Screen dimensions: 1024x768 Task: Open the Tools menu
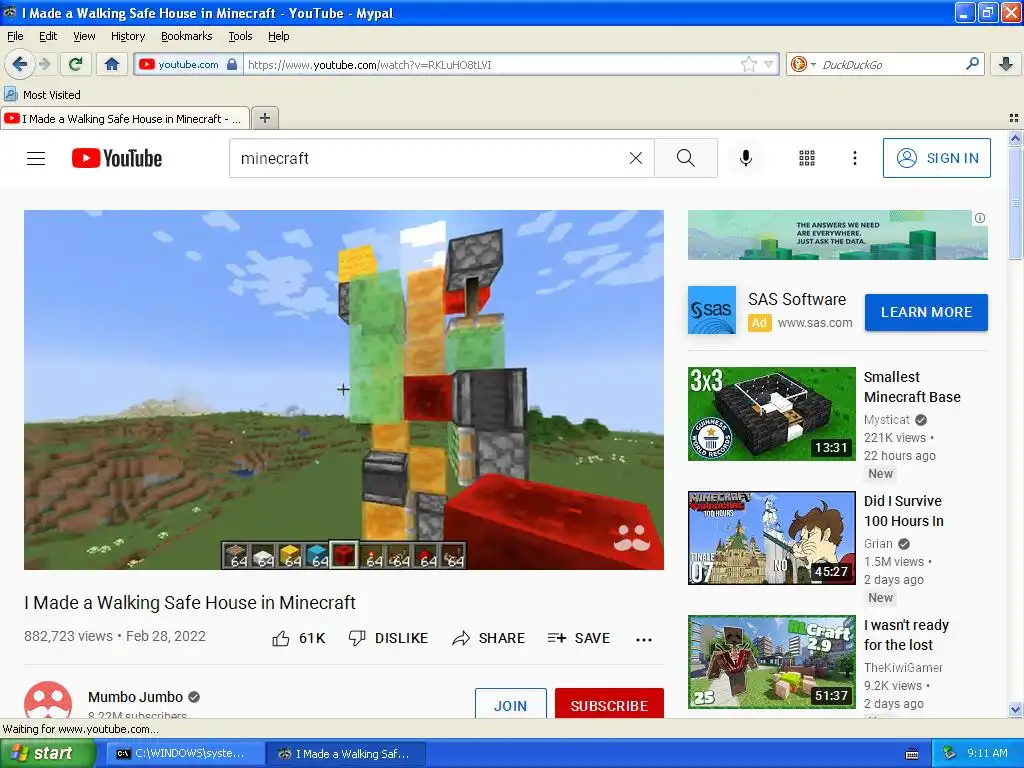coord(240,36)
